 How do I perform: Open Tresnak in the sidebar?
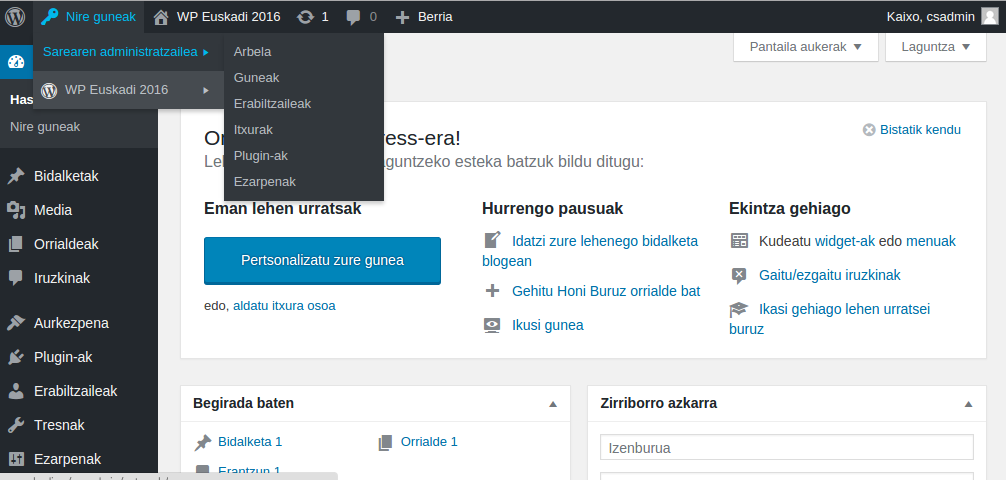tap(59, 425)
